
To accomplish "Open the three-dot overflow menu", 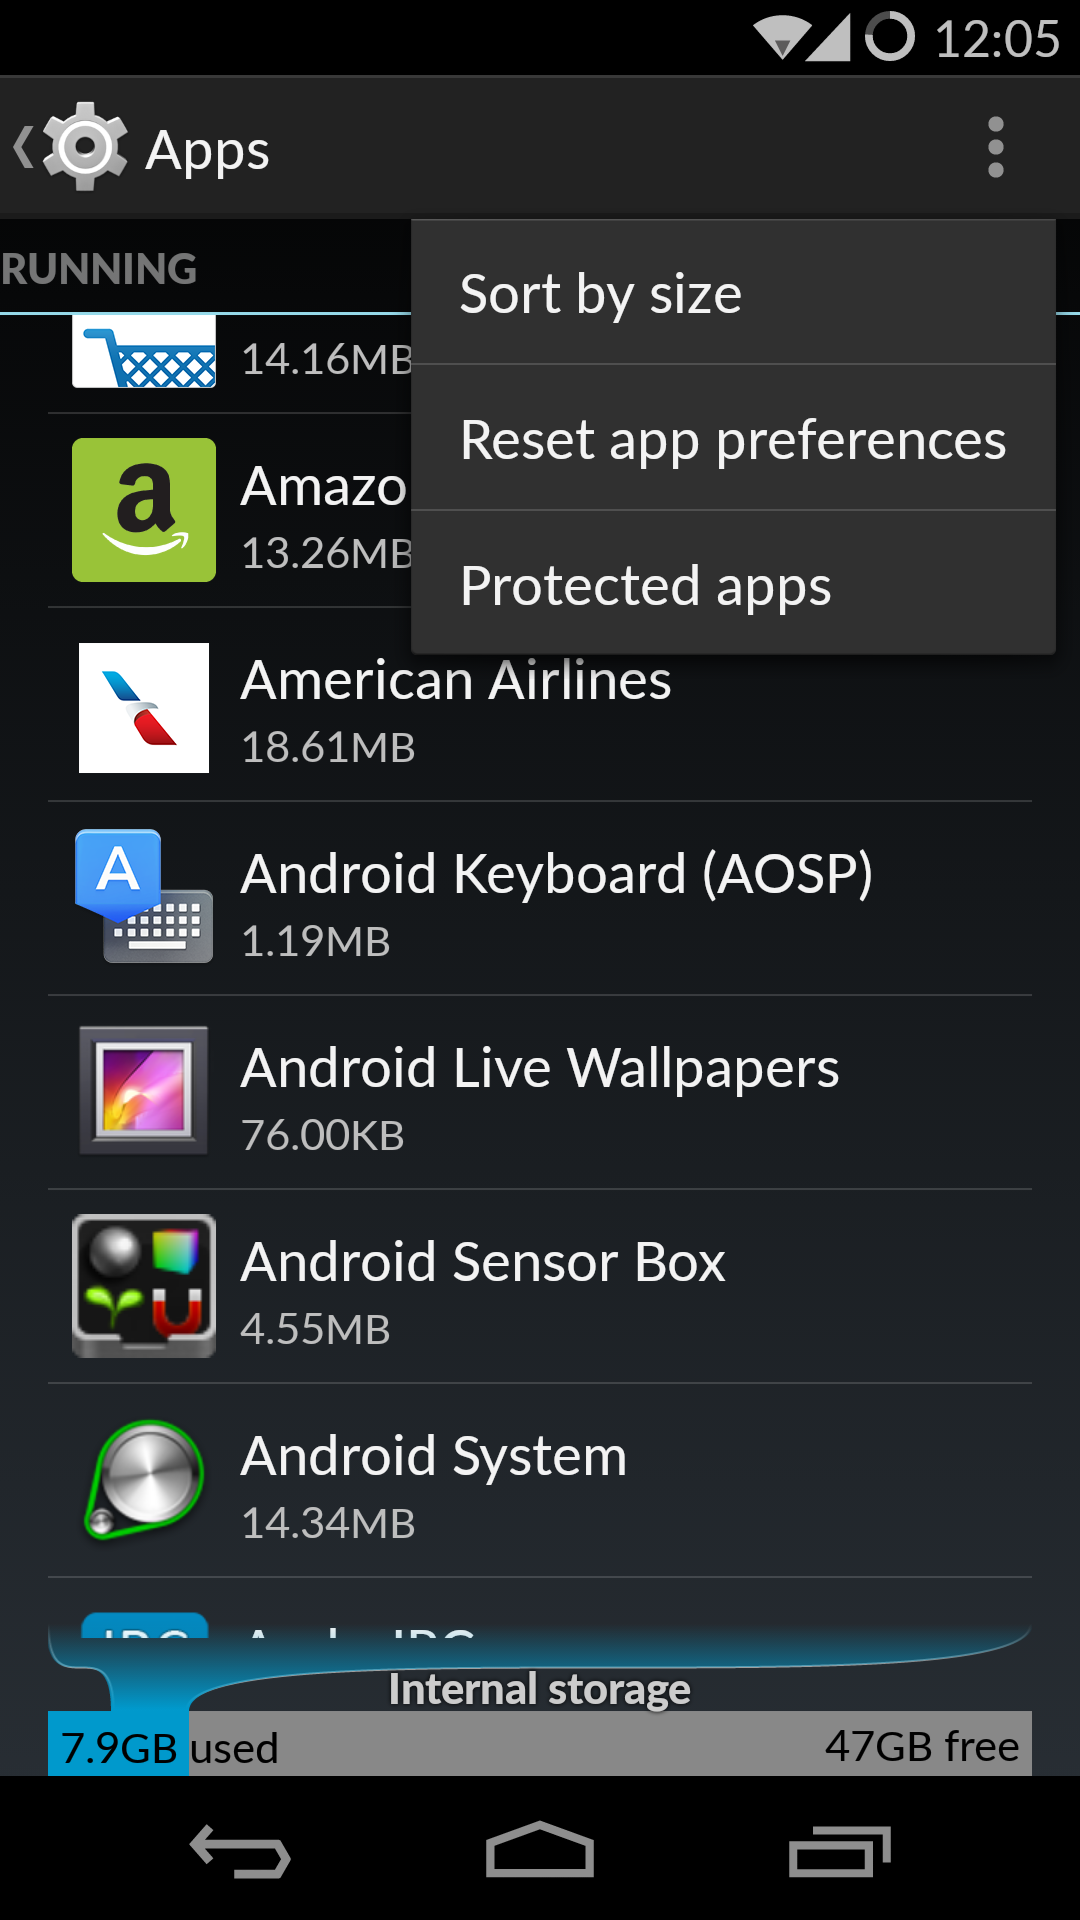I will point(995,148).
